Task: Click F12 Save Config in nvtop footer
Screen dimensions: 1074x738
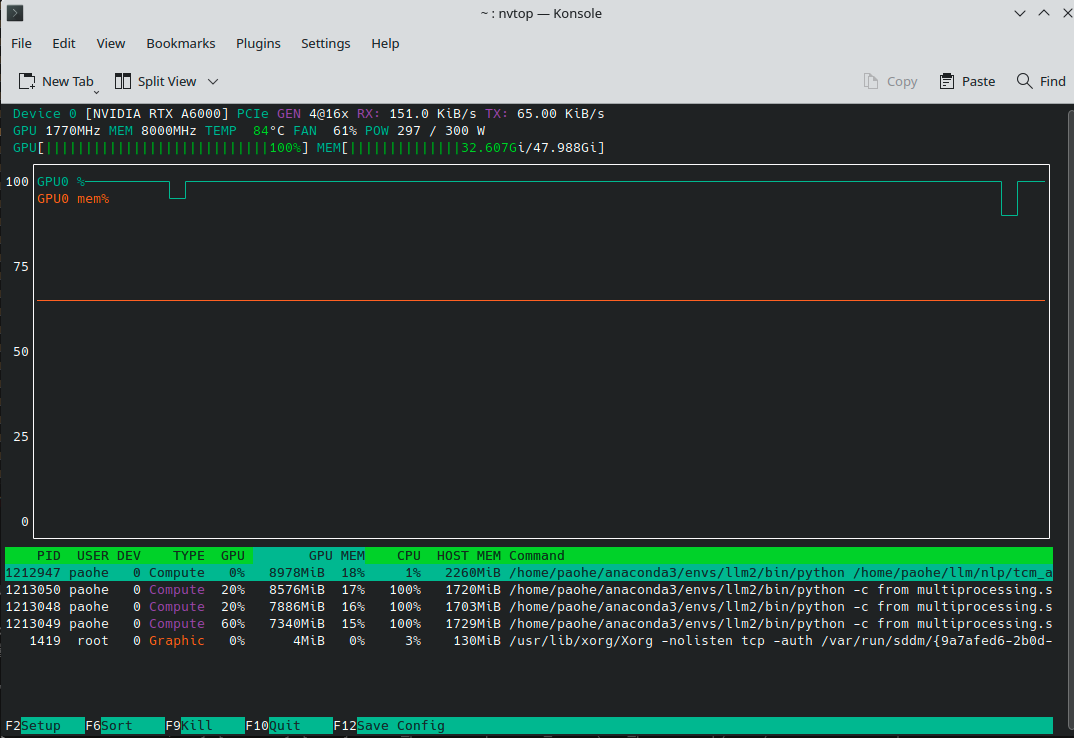Action: (389, 726)
